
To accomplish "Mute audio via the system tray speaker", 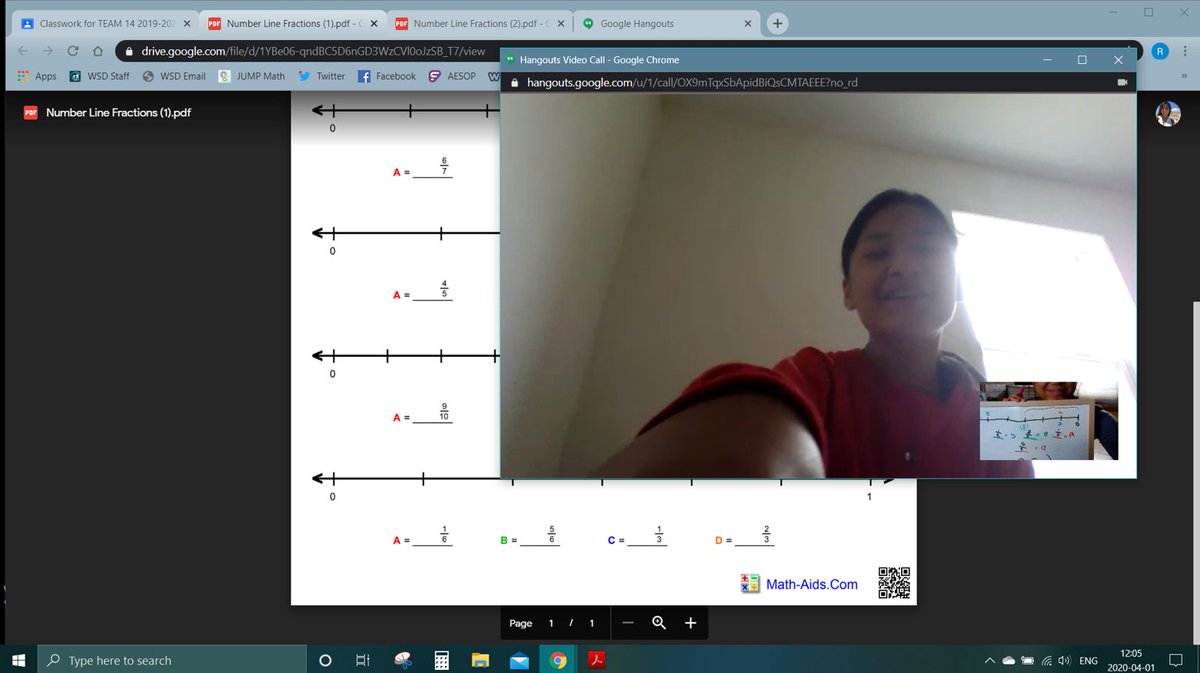I will point(1063,660).
